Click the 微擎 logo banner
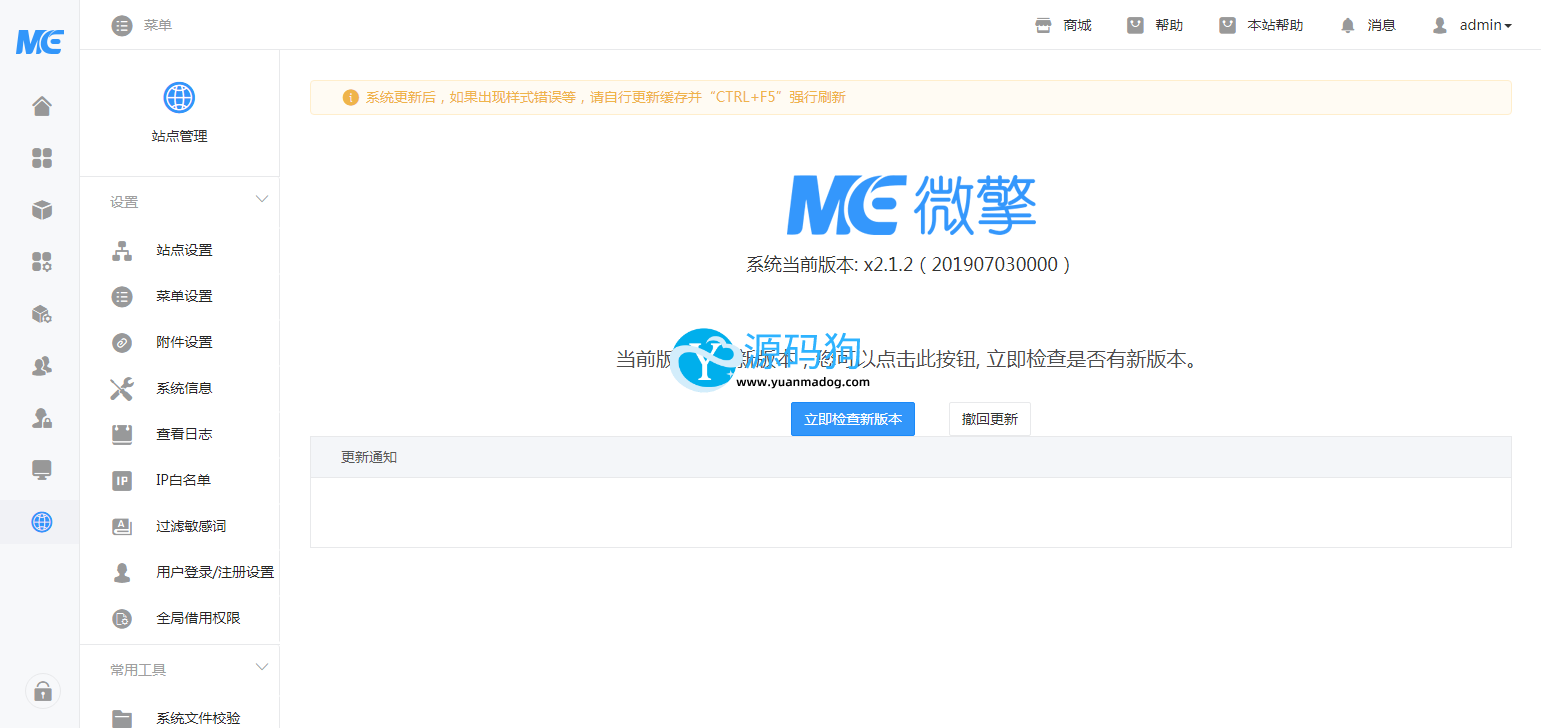This screenshot has height=728, width=1541. coord(911,205)
